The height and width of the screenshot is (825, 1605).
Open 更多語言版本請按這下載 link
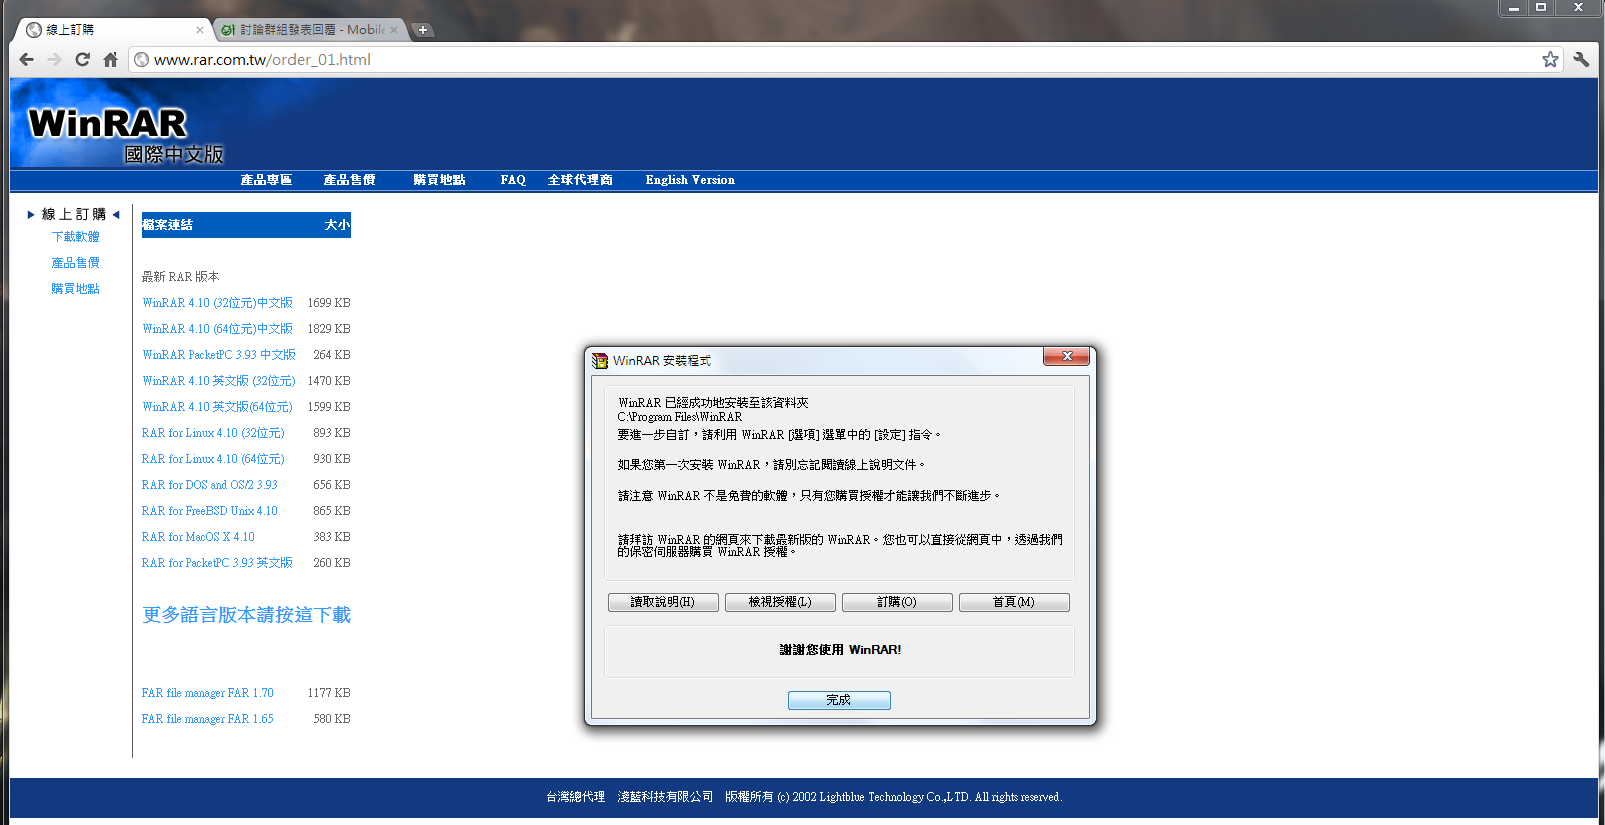coord(246,615)
